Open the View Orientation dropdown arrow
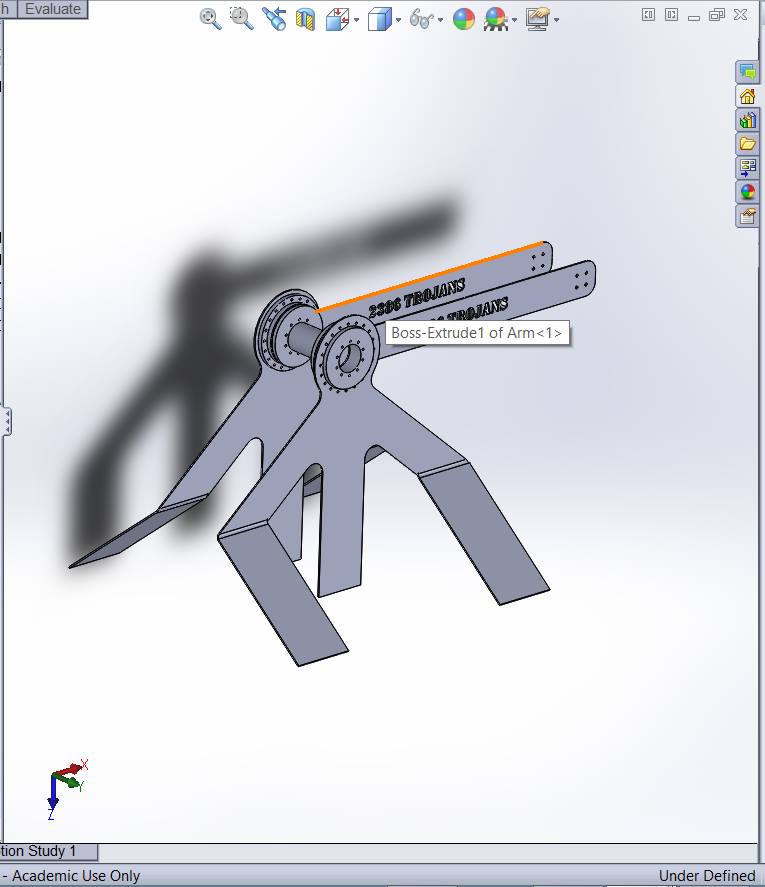Screen dimensions: 765x887 [x=356, y=20]
